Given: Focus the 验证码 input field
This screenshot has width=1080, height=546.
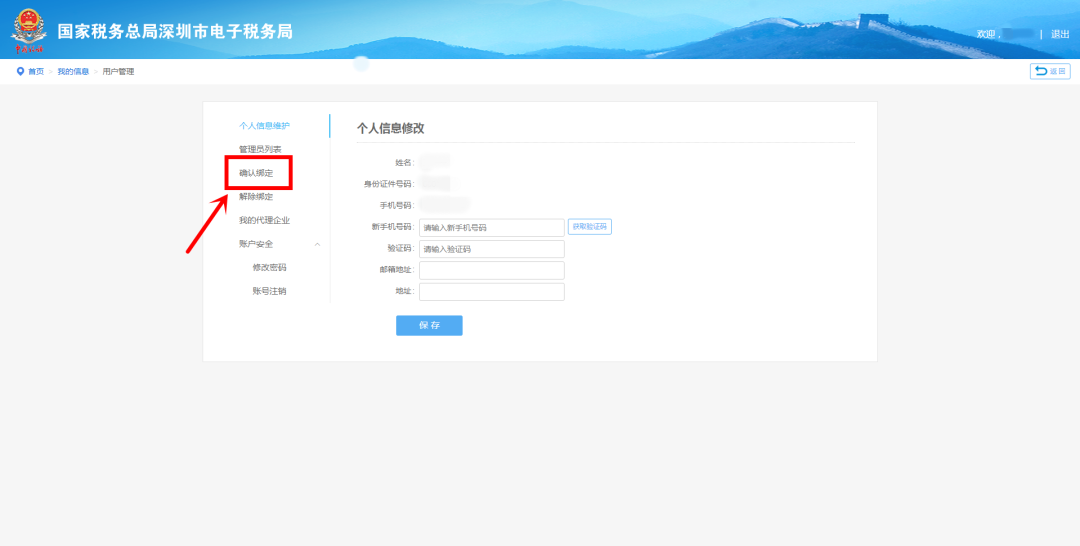Looking at the screenshot, I should pos(492,249).
